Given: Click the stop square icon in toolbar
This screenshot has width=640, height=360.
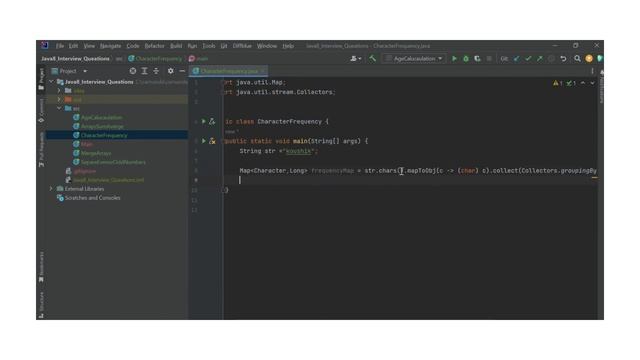Looking at the screenshot, I should (489, 59).
